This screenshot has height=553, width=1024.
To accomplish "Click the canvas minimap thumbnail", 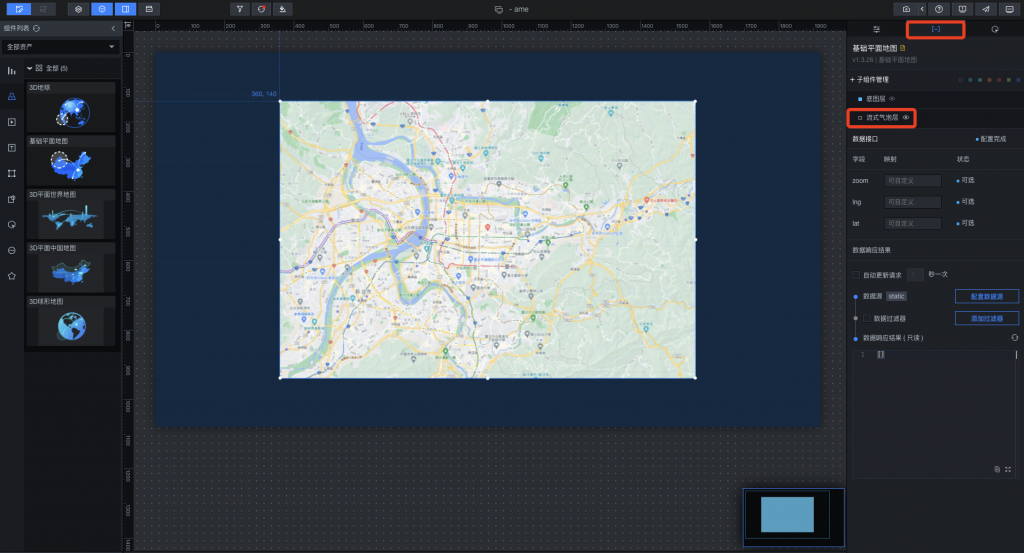I will pyautogui.click(x=793, y=516).
